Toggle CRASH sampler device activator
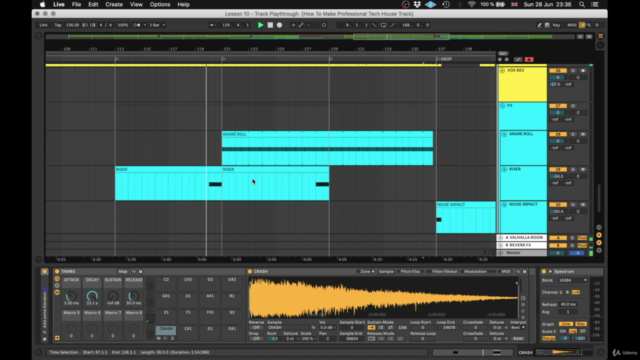Viewport: 640px width, 360px height. tap(250, 271)
